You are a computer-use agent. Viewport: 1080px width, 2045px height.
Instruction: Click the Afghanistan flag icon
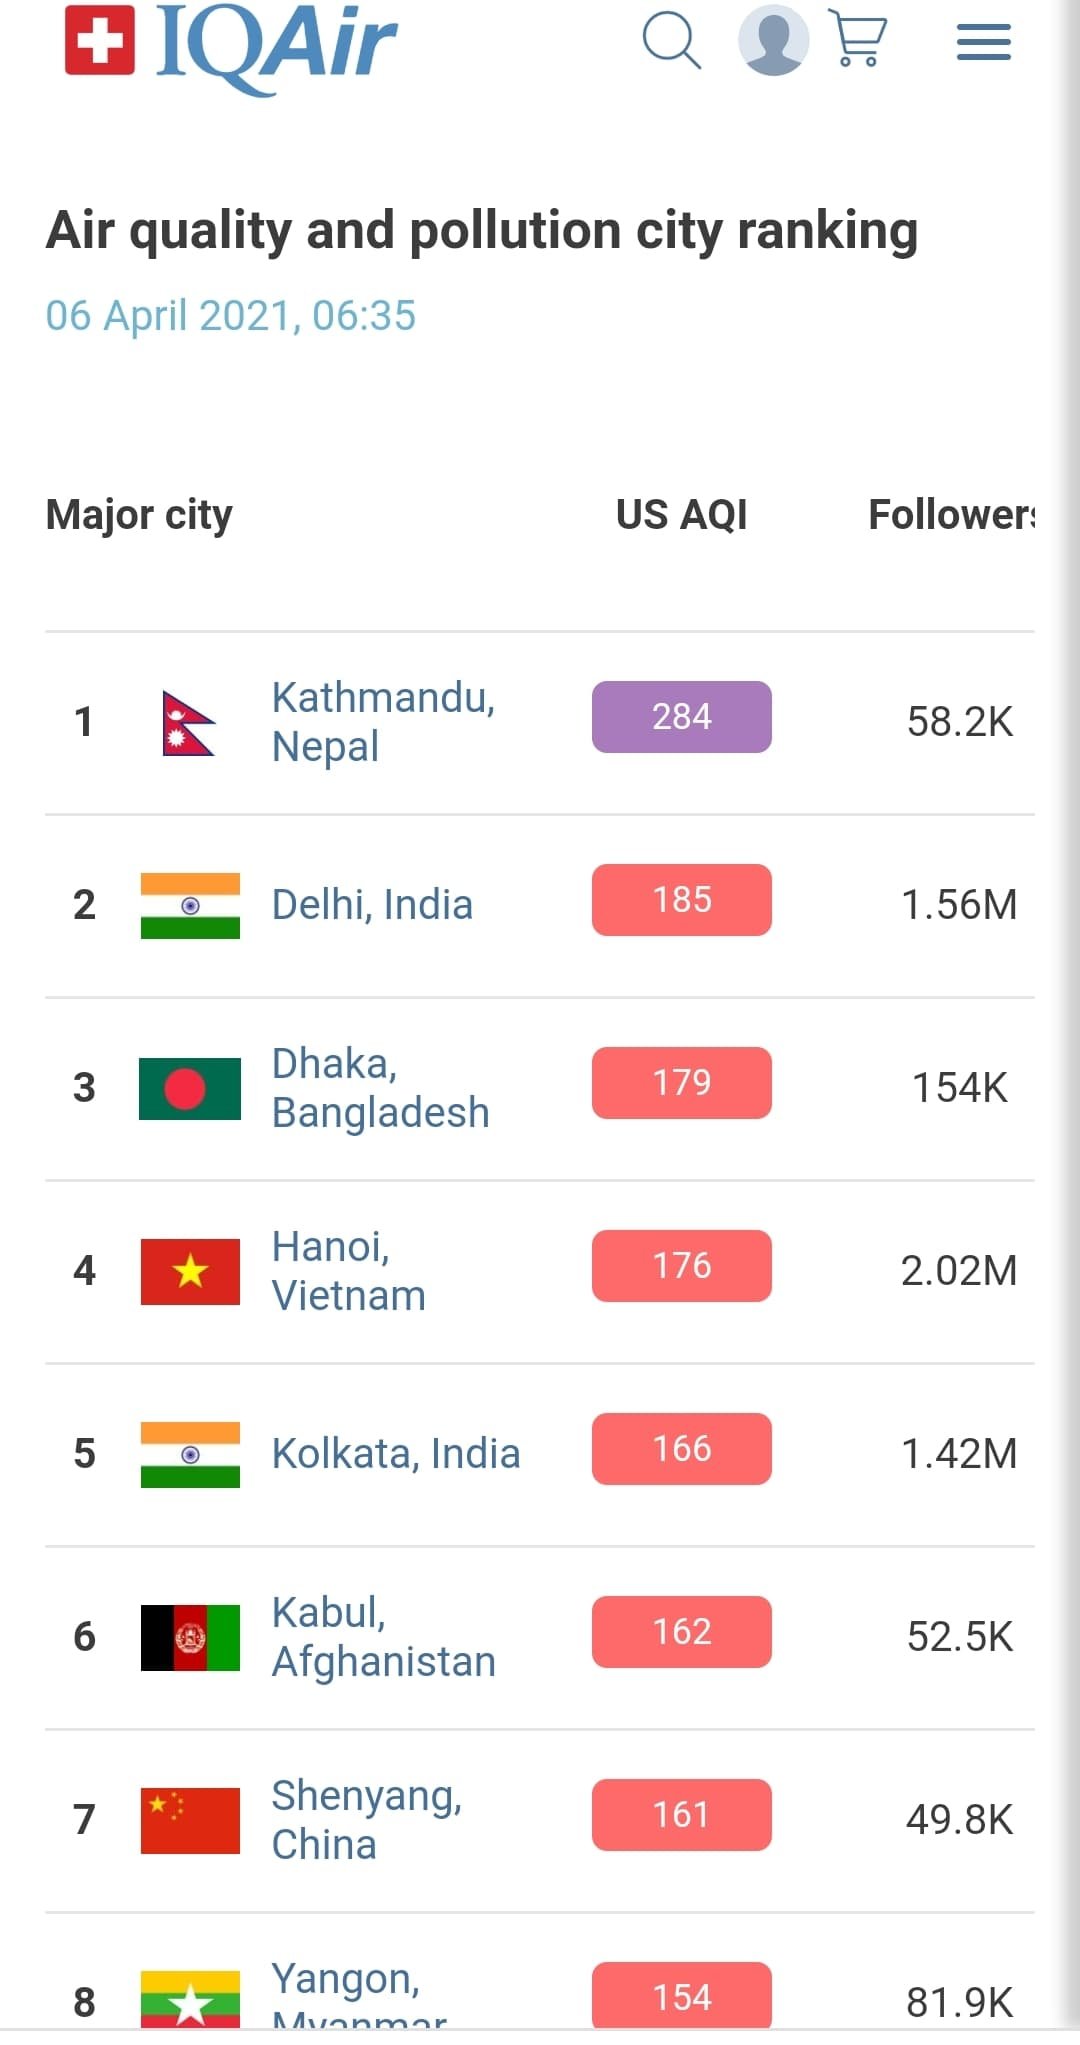coord(190,1637)
